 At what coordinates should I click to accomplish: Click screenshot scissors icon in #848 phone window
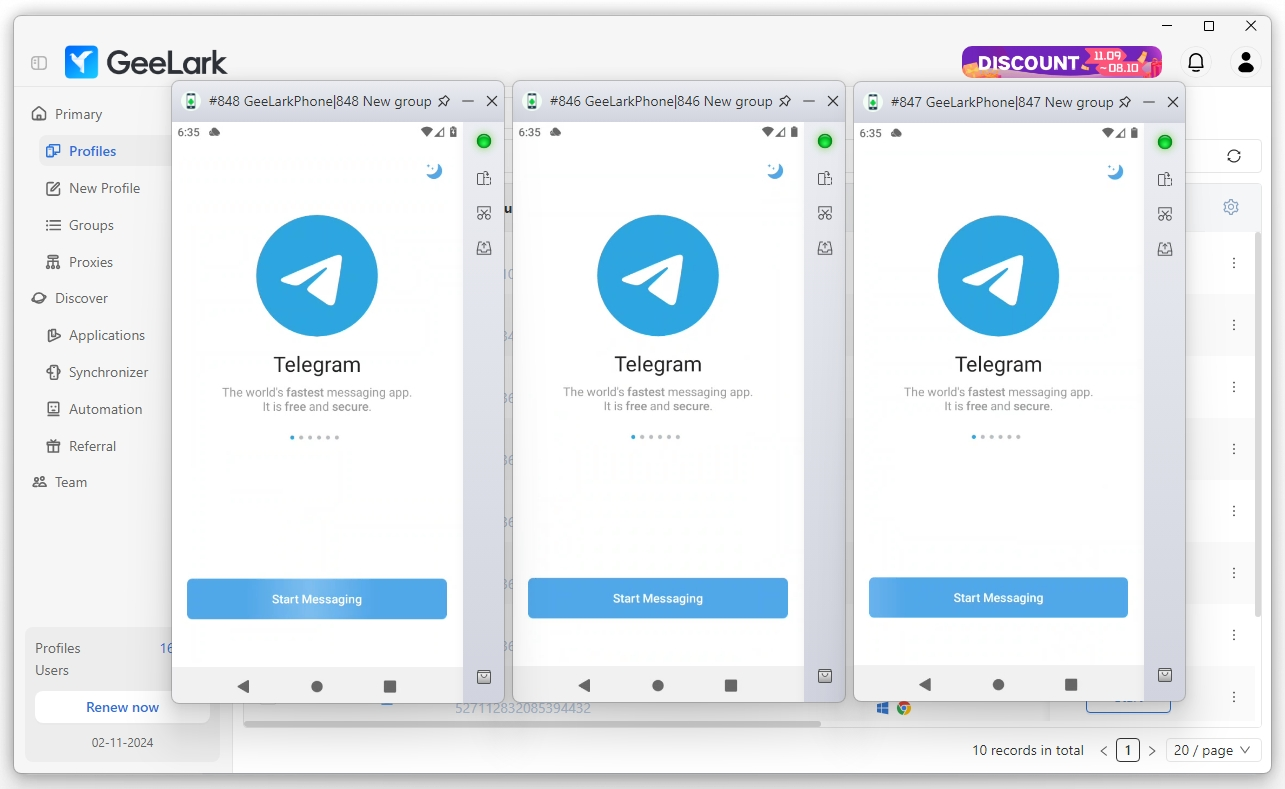click(x=484, y=213)
